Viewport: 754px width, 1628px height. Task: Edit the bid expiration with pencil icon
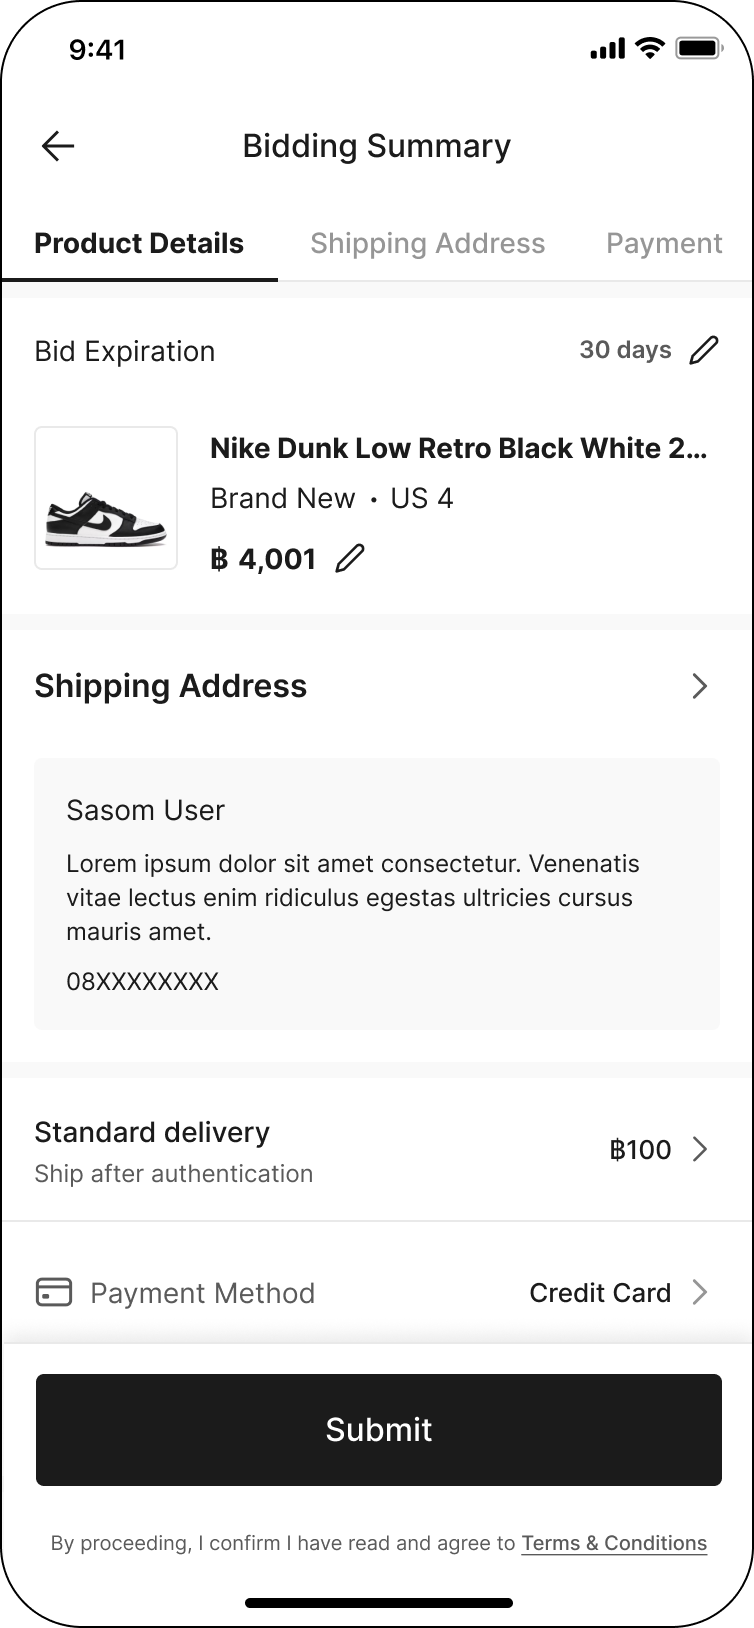tap(704, 350)
